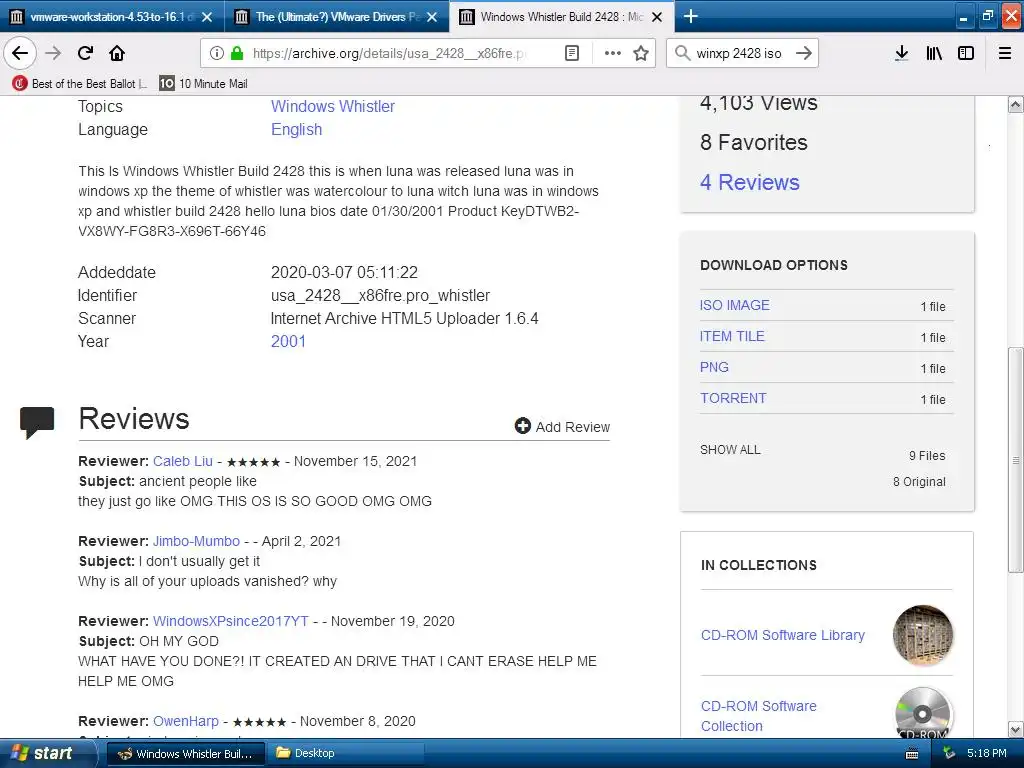Click the green secure connection padlock
This screenshot has height=768, width=1024.
tap(237, 53)
